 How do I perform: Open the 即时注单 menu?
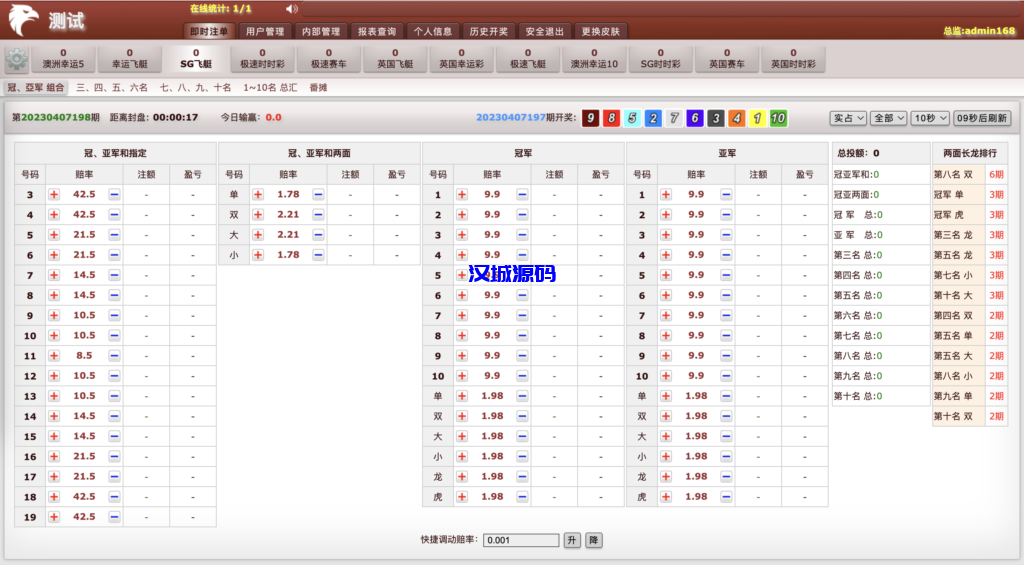tap(209, 31)
